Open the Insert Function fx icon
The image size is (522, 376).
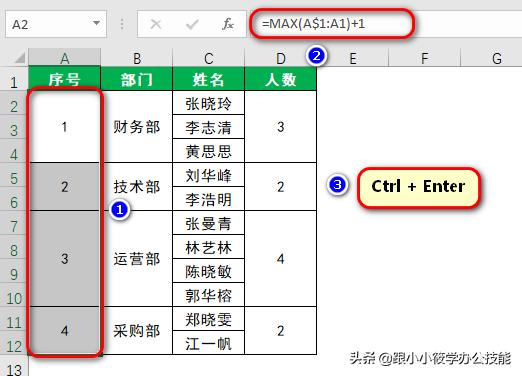228,24
